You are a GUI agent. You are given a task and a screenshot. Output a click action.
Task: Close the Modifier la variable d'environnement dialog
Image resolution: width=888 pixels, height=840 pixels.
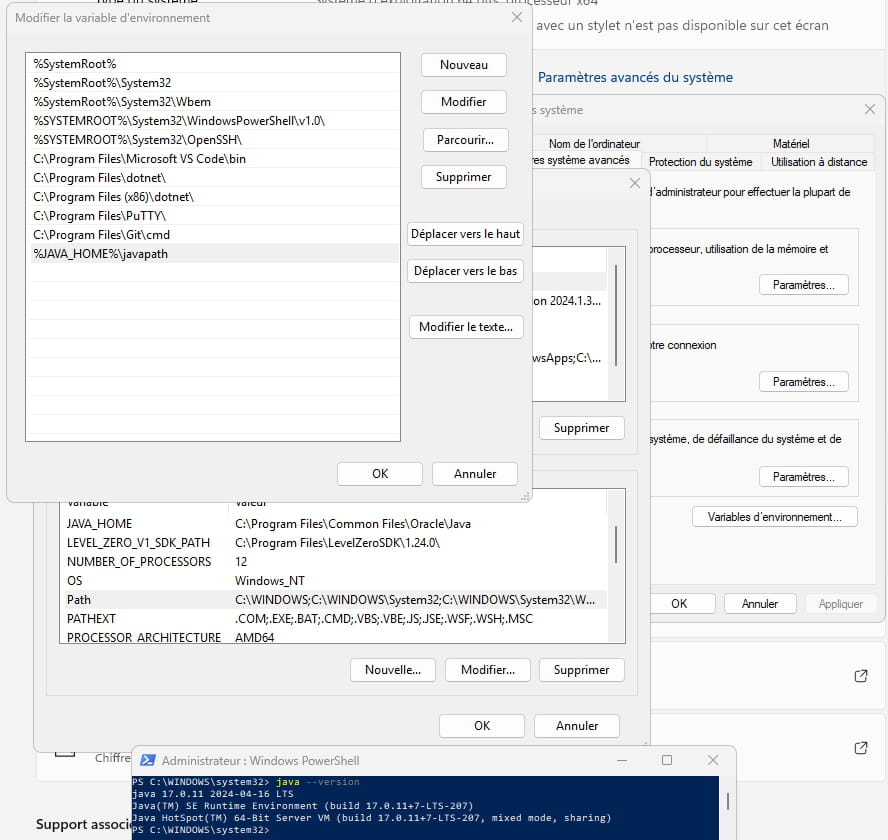pyautogui.click(x=516, y=17)
